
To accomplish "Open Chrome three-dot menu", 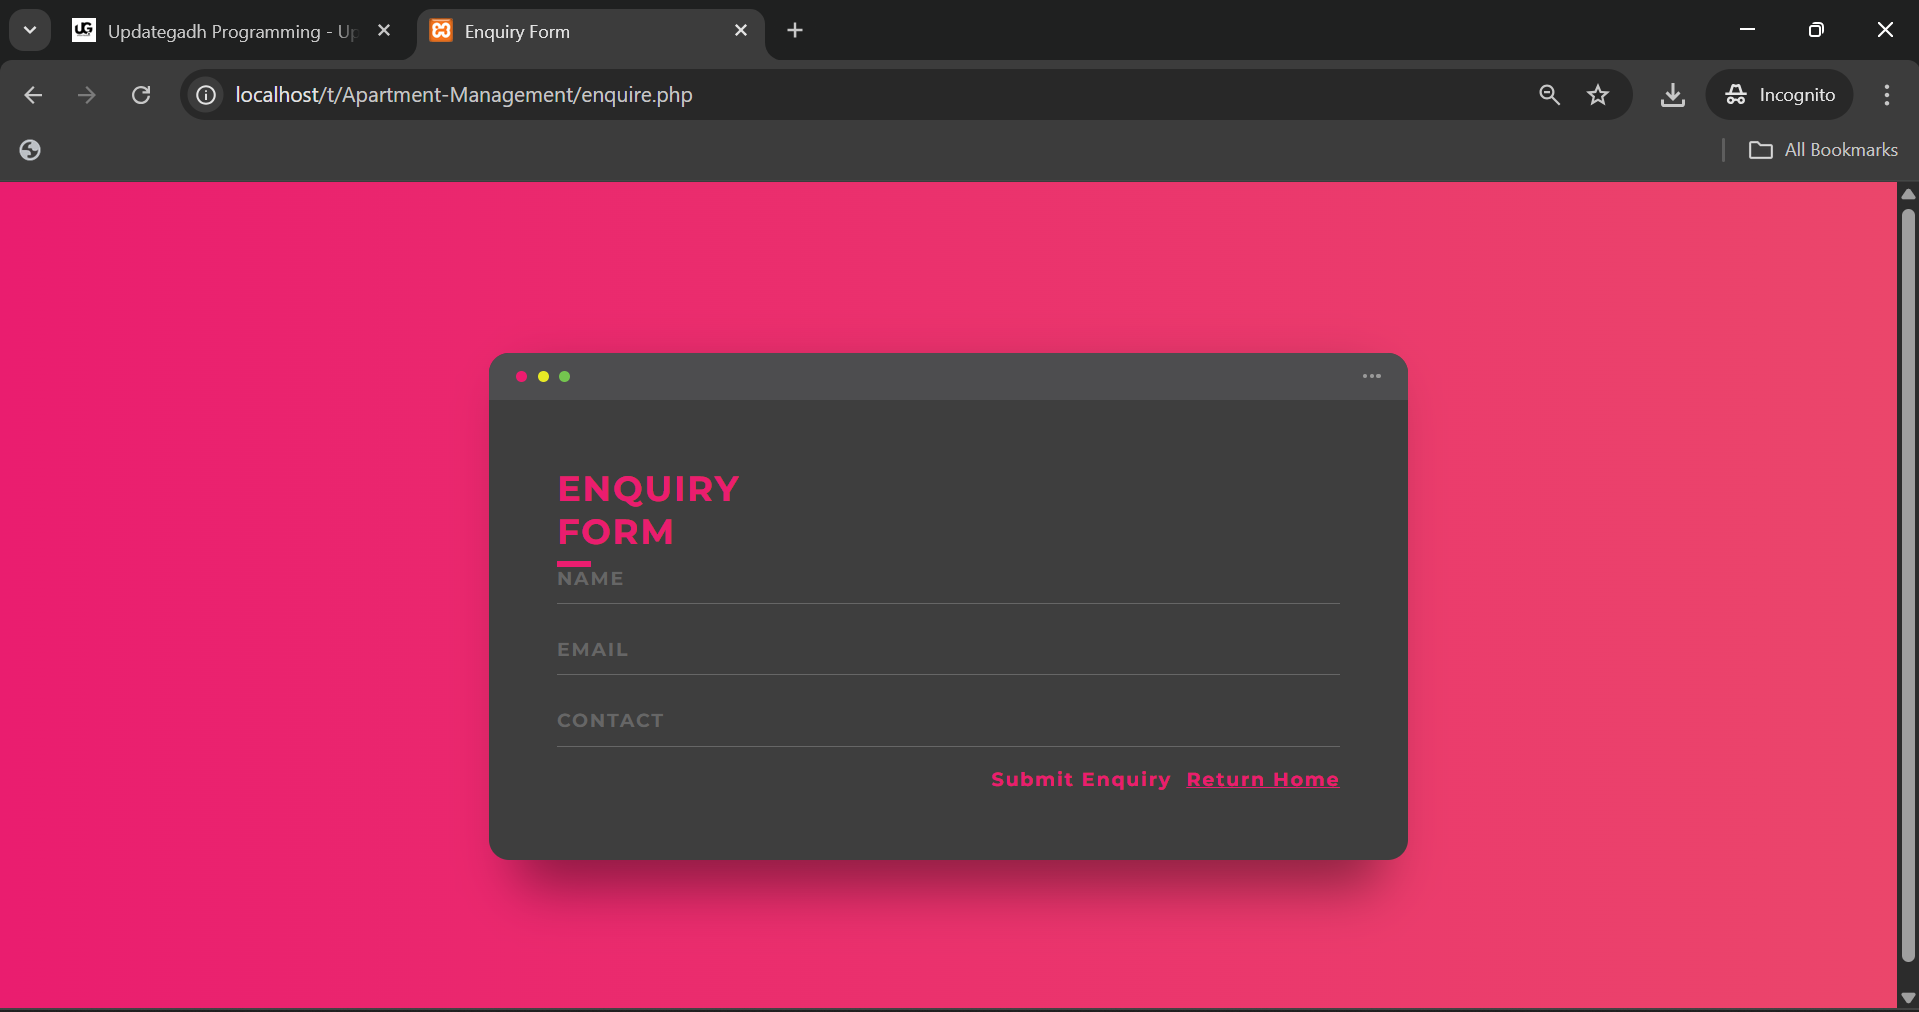I will coord(1886,95).
